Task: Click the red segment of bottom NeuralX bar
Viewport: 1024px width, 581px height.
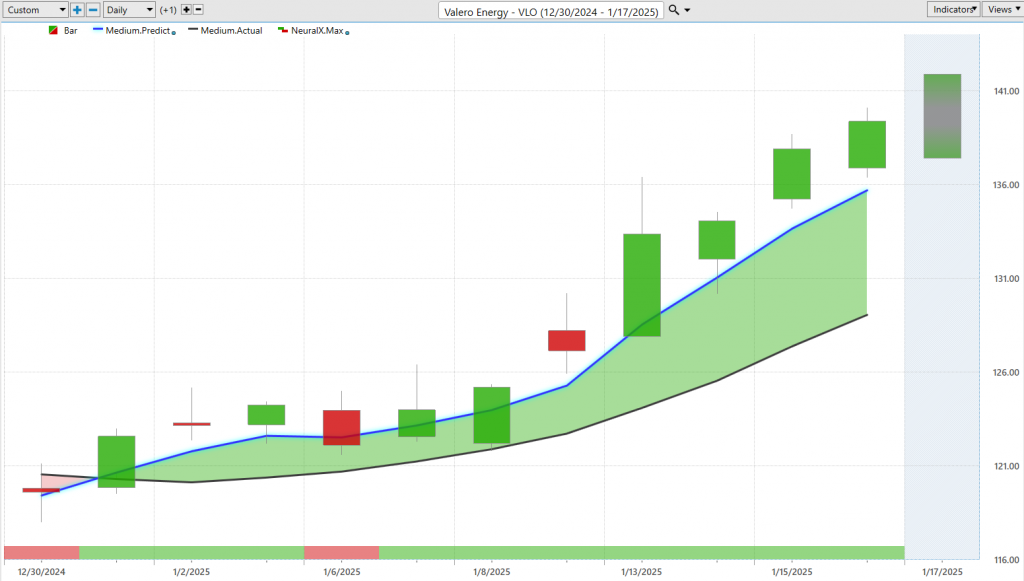Action: 41,553
